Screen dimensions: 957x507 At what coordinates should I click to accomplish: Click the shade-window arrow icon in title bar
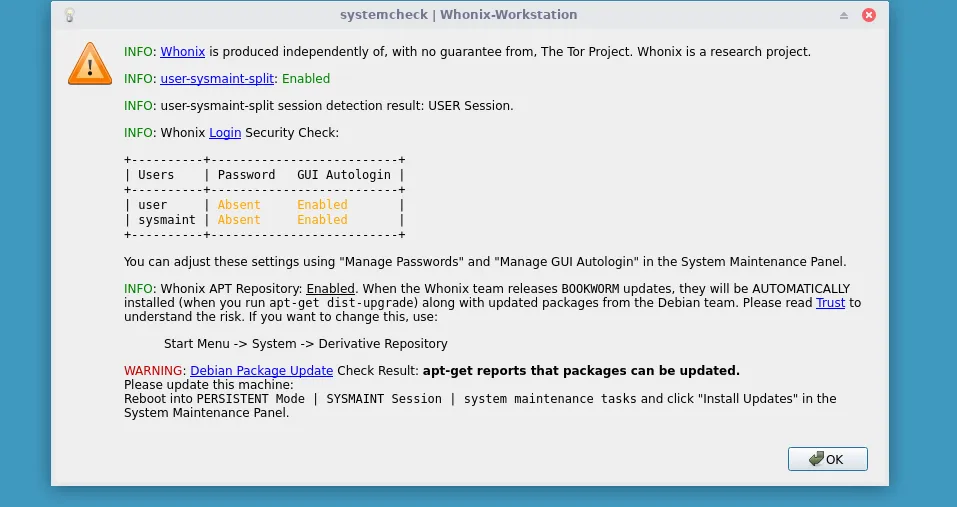pyautogui.click(x=843, y=15)
